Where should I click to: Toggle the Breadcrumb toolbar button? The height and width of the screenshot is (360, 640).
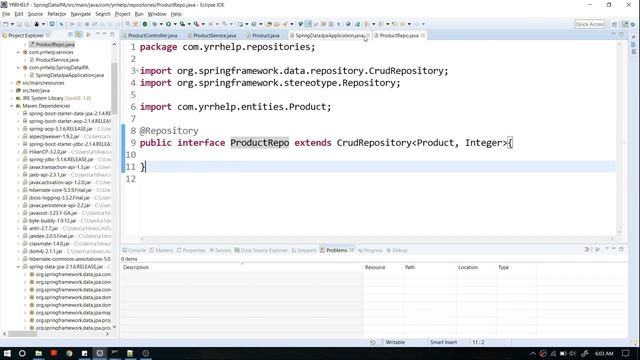tap(300, 24)
